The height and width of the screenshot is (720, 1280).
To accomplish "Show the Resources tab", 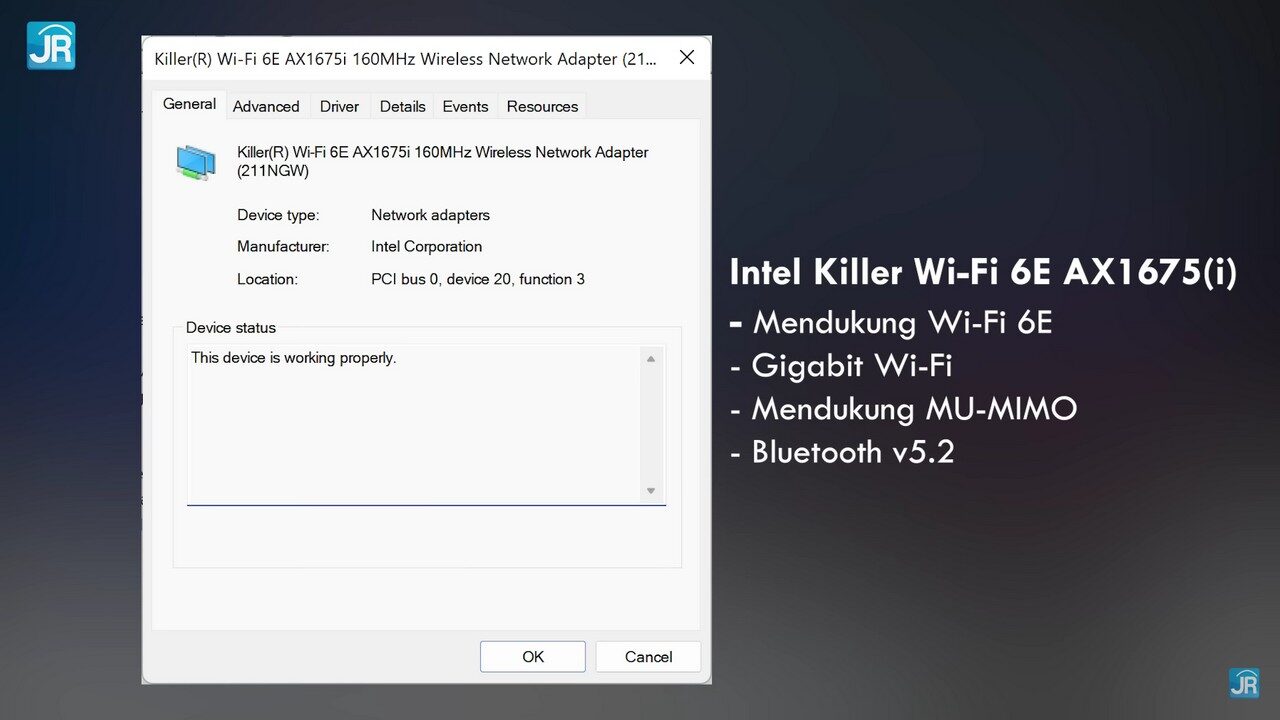I will [x=542, y=106].
